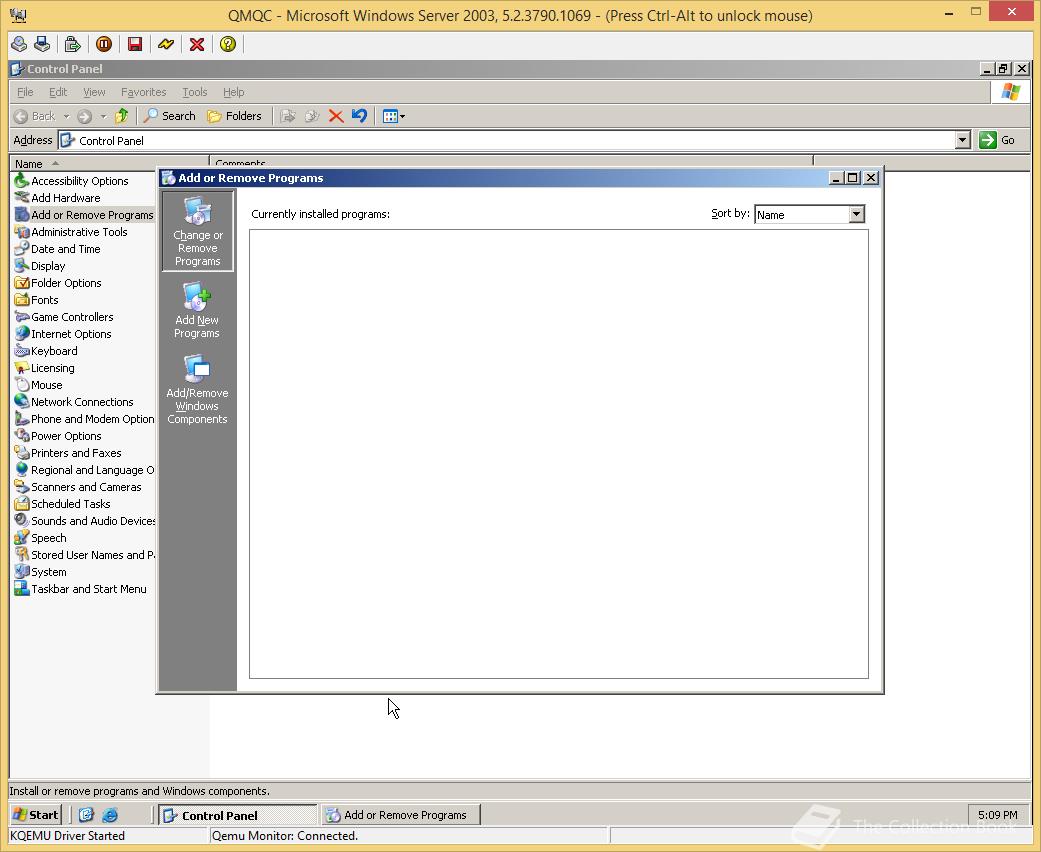This screenshot has width=1041, height=852.
Task: Open Folder Options item
Action: pyautogui.click(x=58, y=283)
